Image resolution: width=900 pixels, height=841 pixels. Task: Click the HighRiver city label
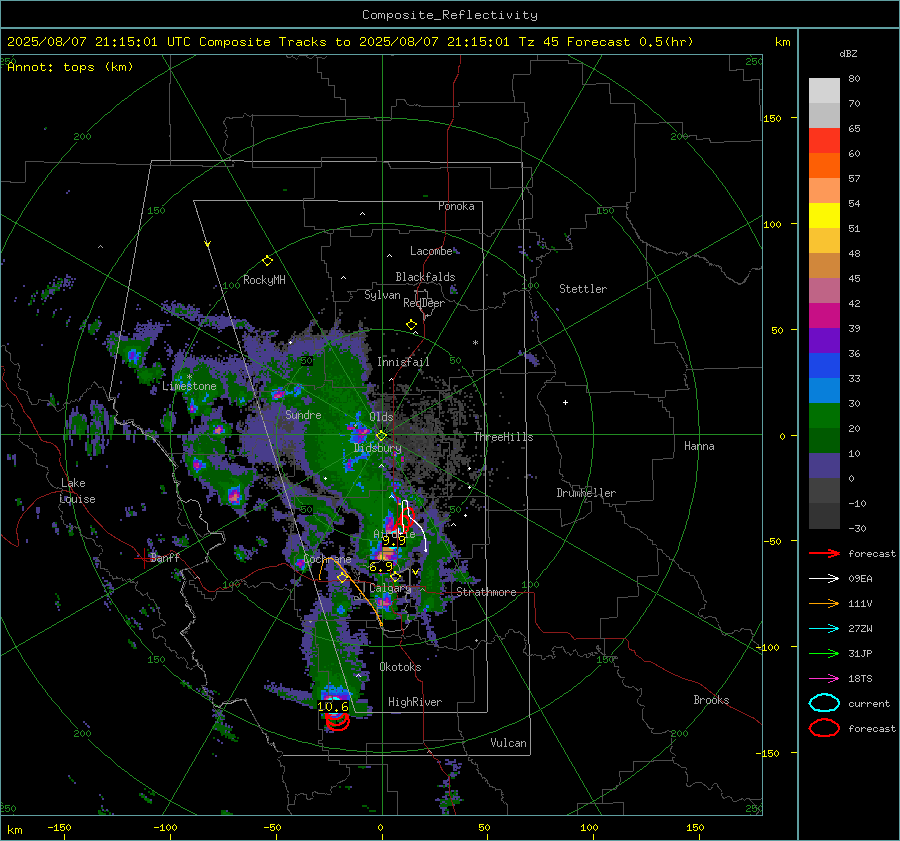(x=415, y=702)
